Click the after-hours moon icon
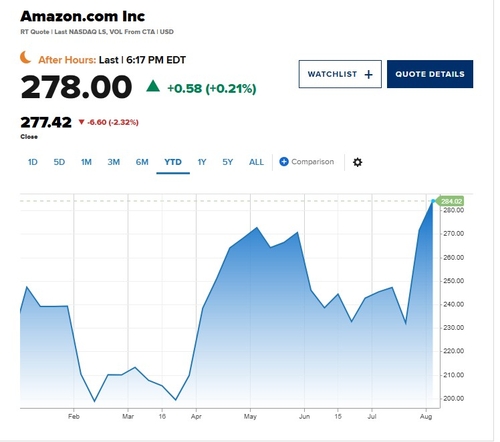The image size is (500, 442). (25, 57)
